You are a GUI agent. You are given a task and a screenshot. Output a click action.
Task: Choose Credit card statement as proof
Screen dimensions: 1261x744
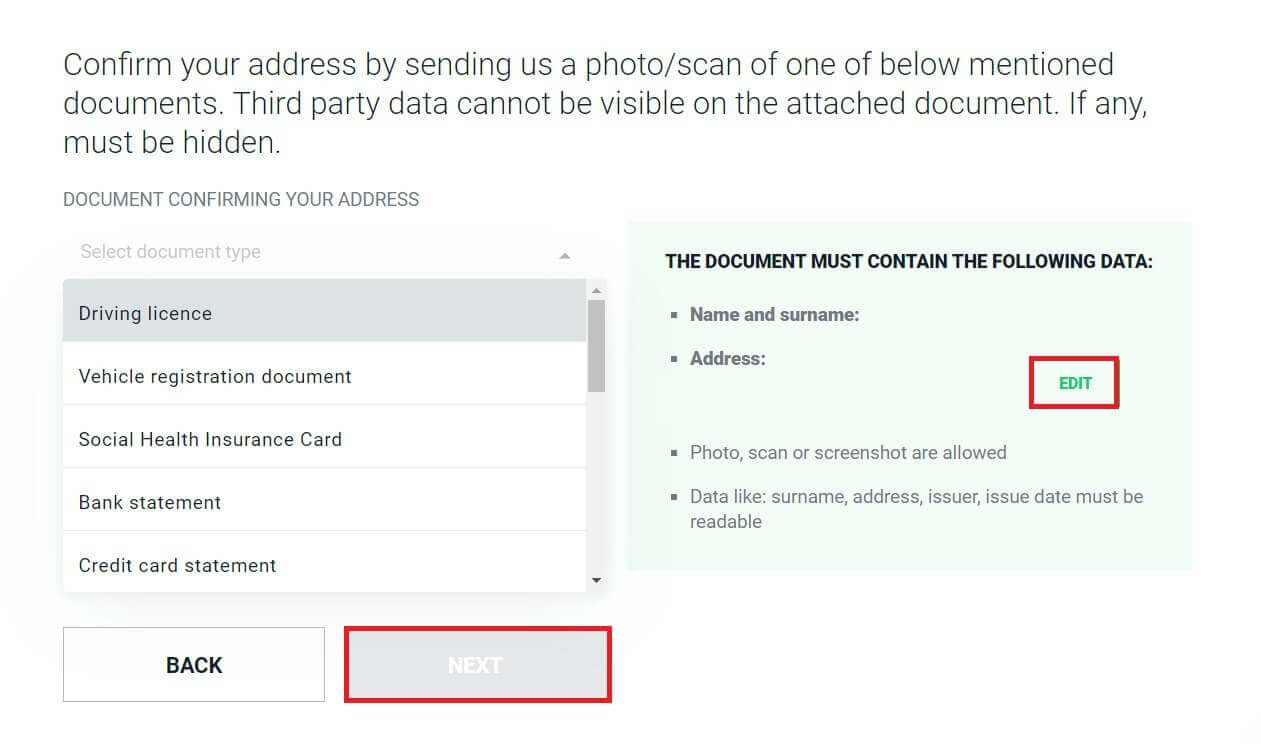pyautogui.click(x=177, y=565)
